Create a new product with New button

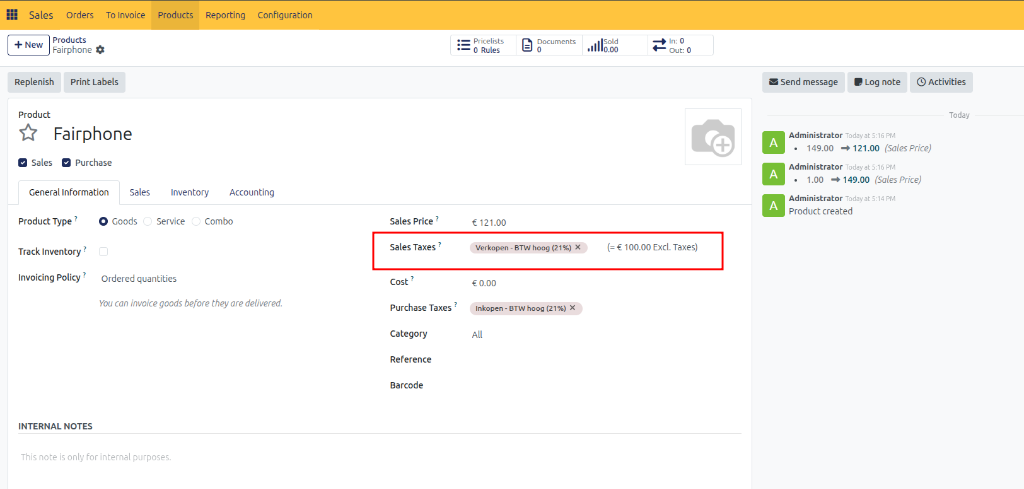point(29,45)
